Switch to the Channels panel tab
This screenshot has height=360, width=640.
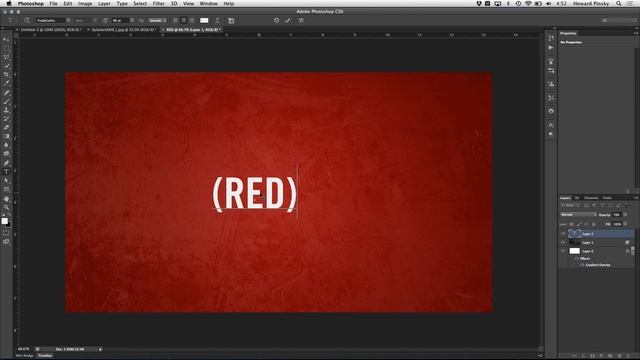click(591, 198)
